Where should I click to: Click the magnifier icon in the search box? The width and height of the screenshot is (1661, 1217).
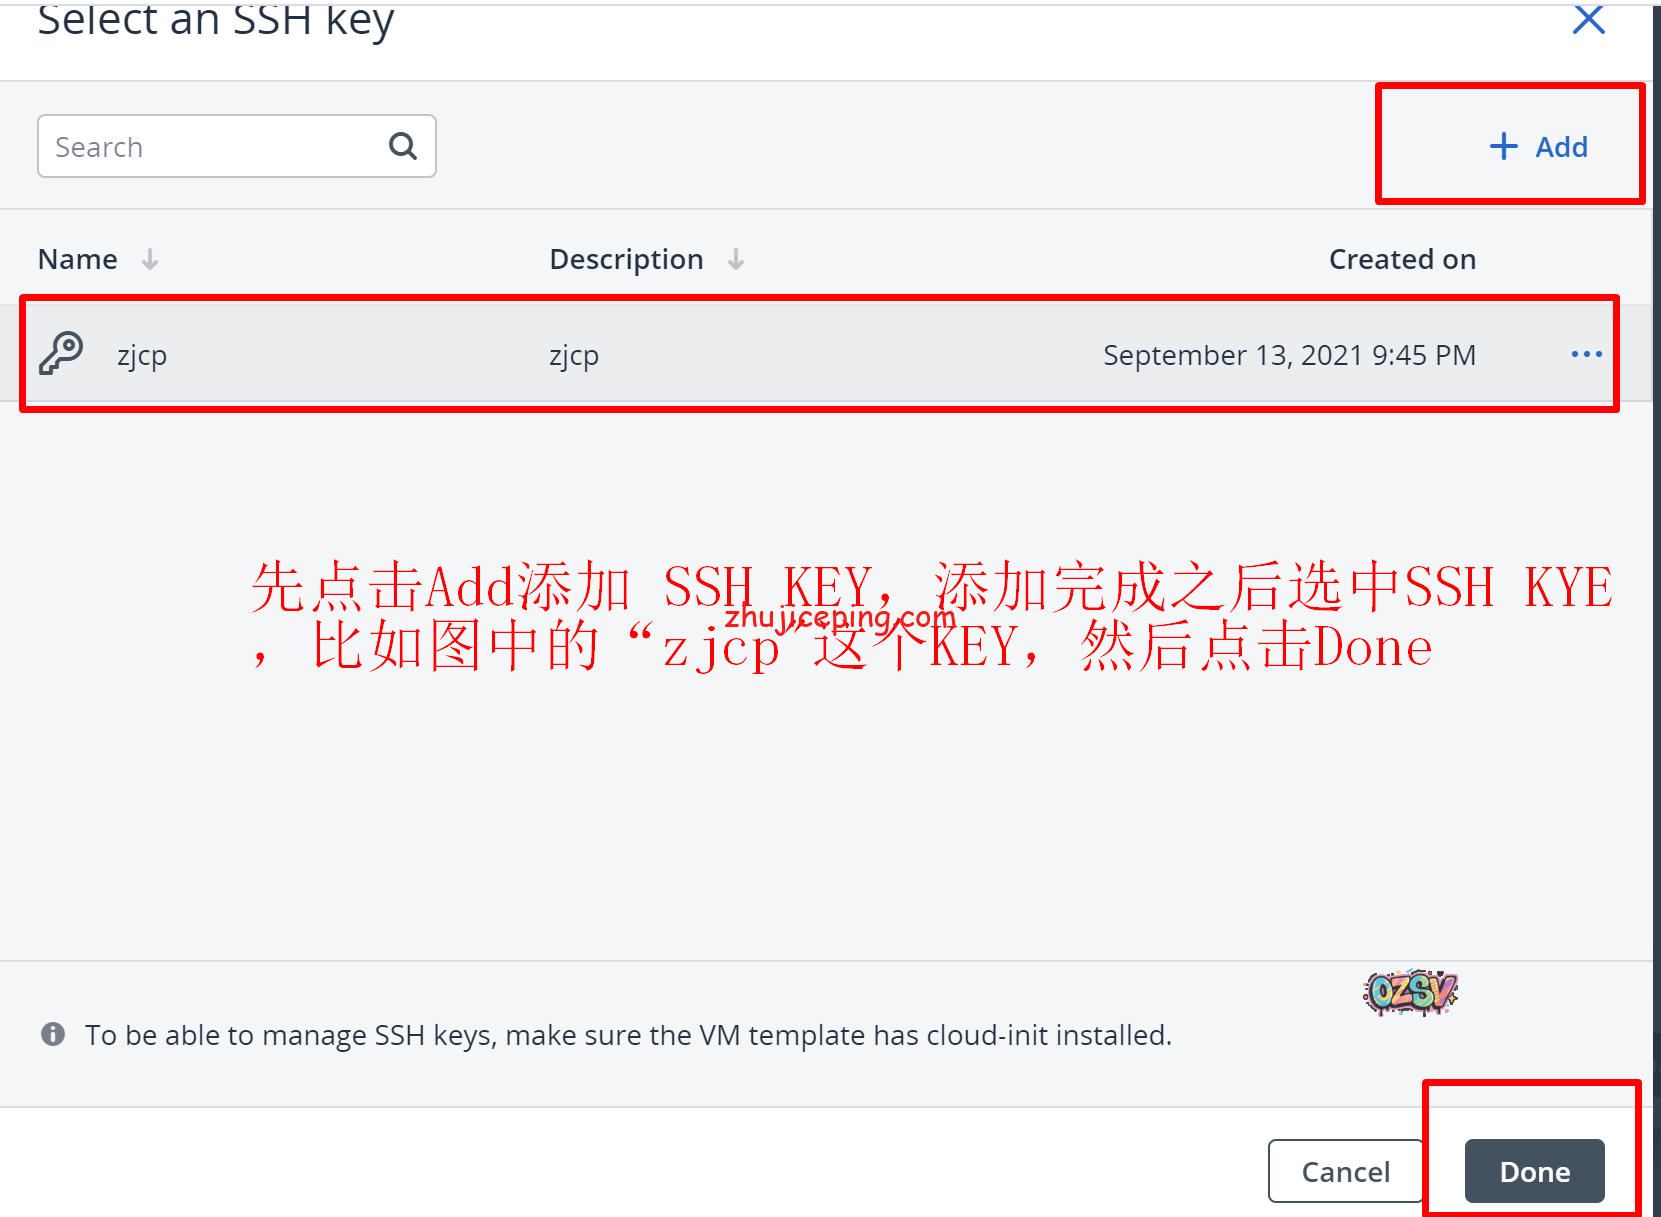(402, 146)
